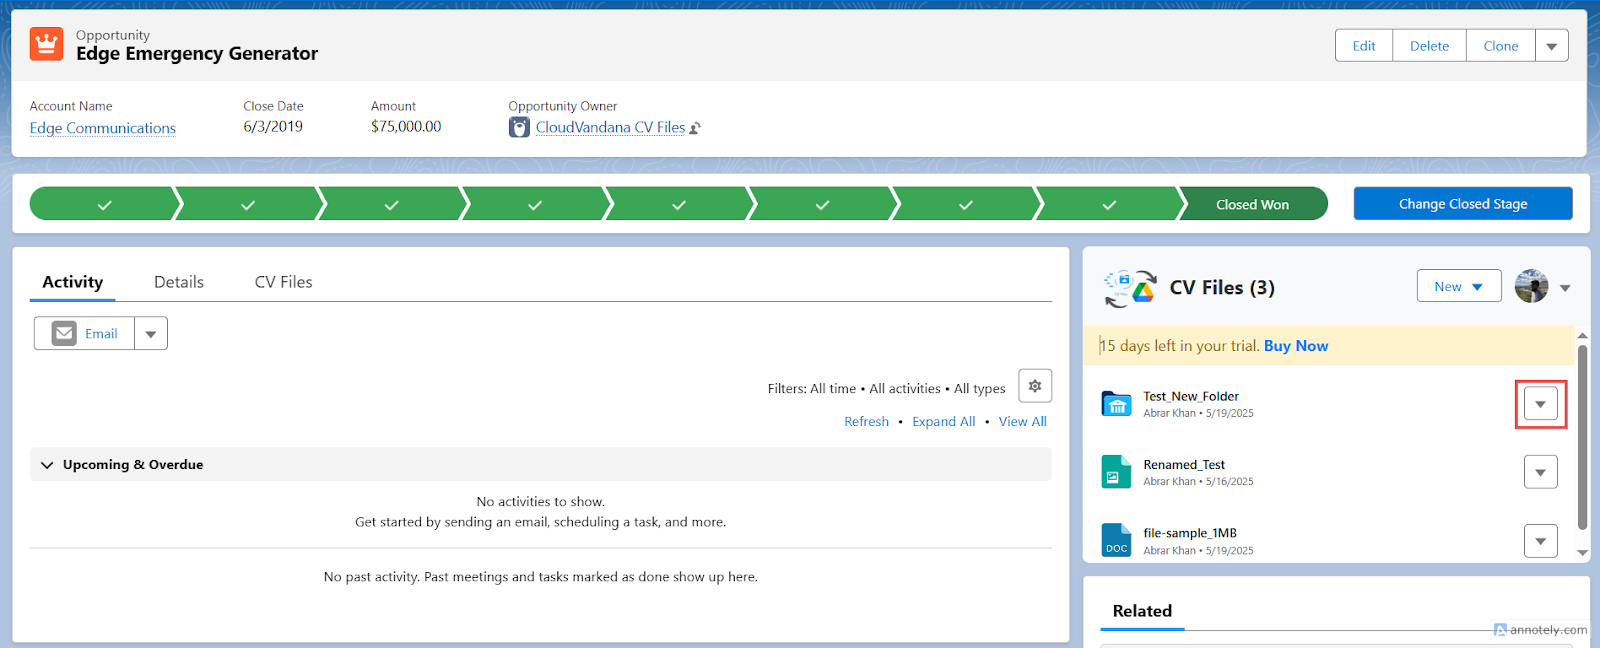Click the CloudVandana owner avatar icon
This screenshot has width=1600, height=648.
tap(519, 127)
